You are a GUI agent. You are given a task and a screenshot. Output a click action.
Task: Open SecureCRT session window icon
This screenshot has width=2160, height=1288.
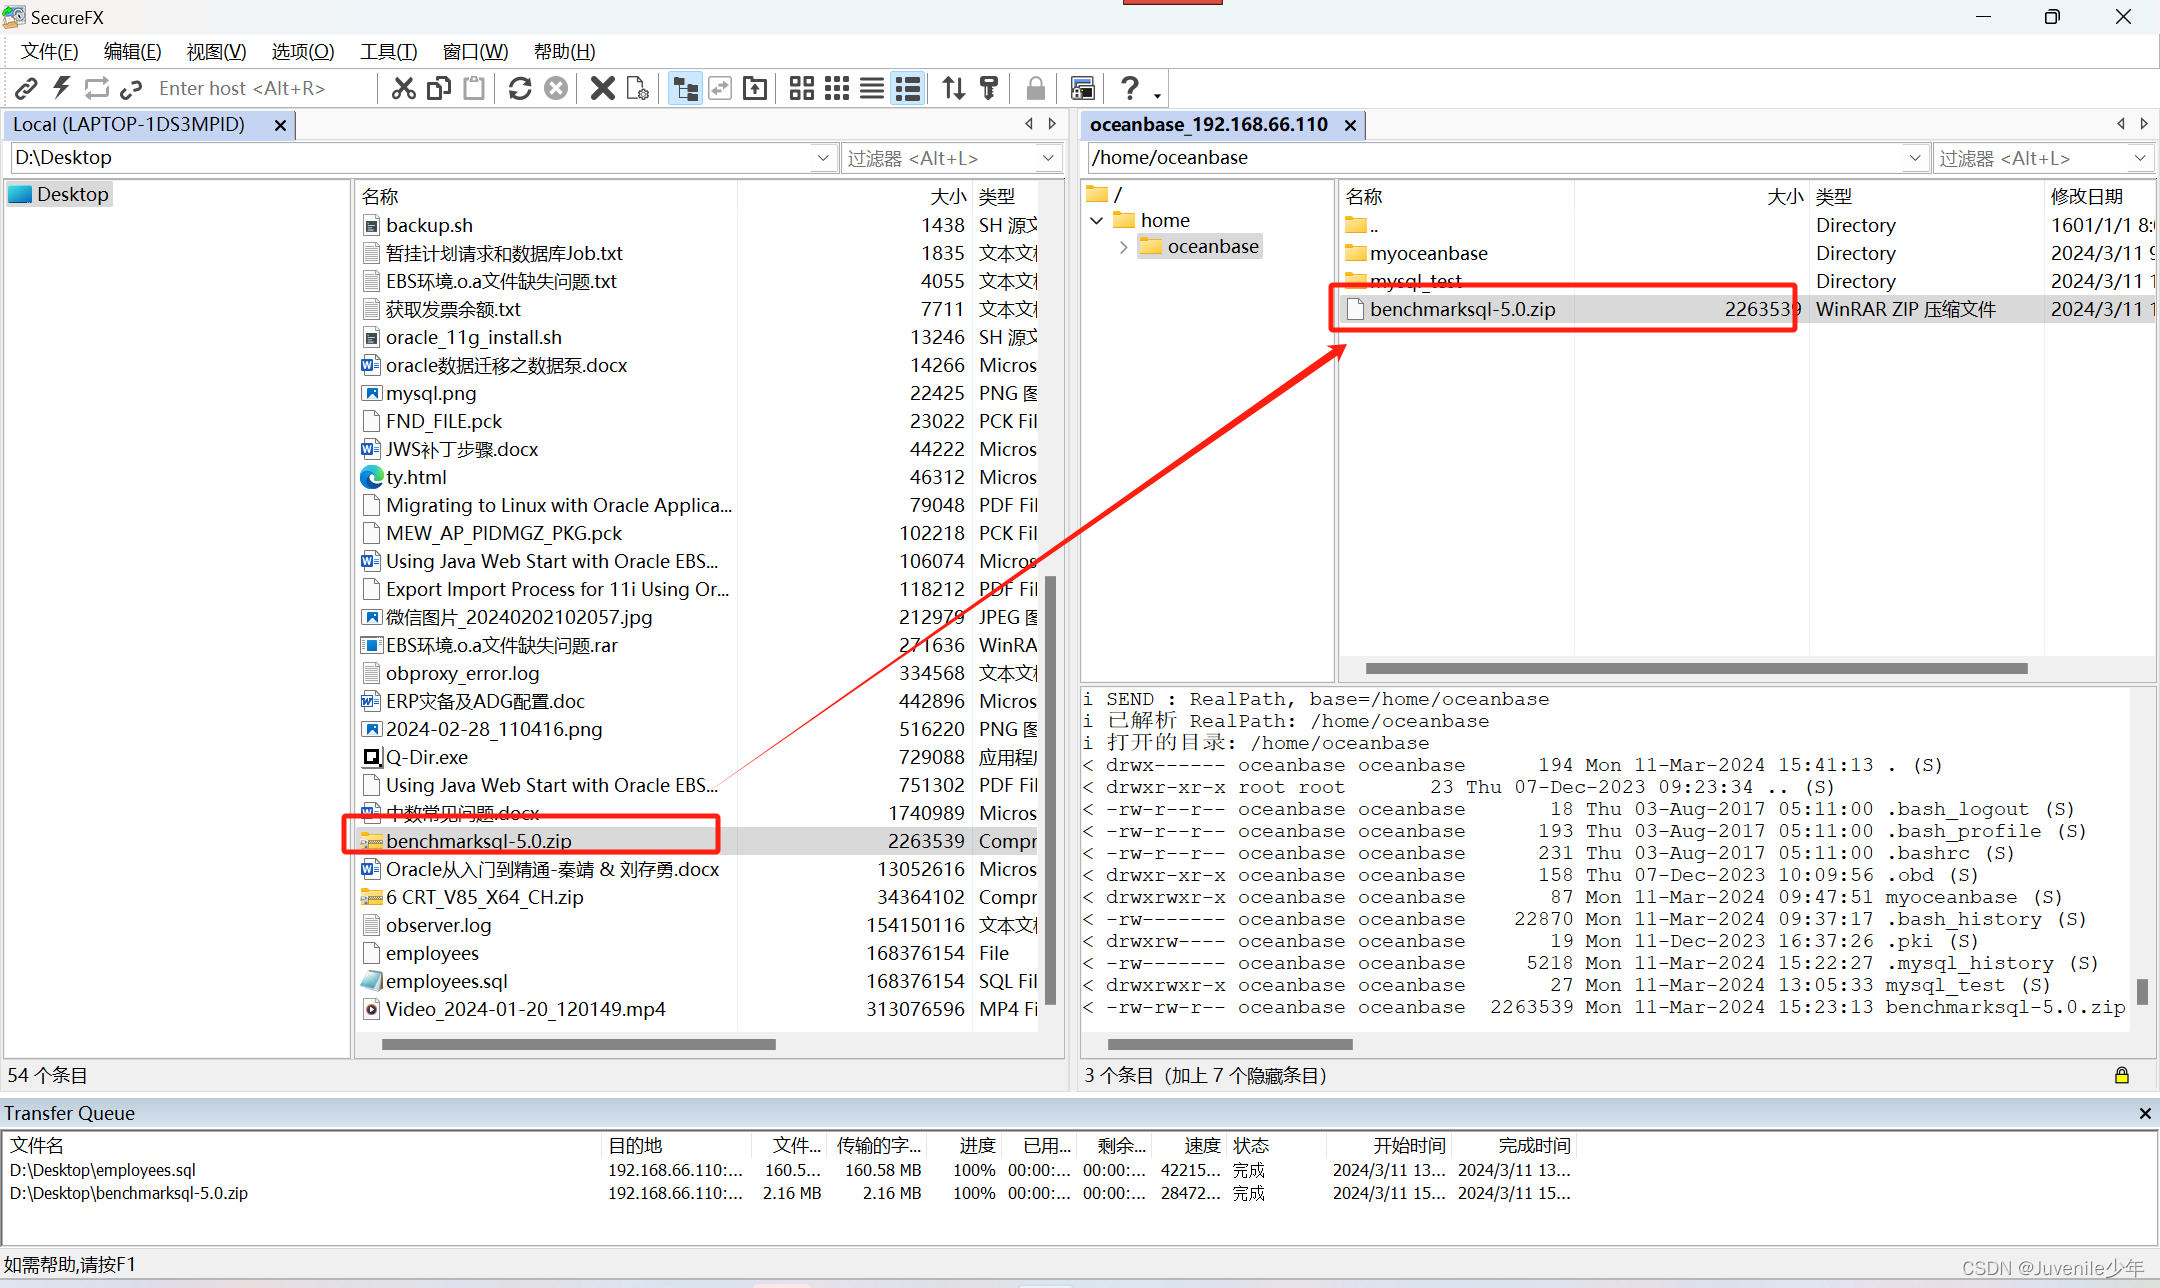click(1083, 89)
